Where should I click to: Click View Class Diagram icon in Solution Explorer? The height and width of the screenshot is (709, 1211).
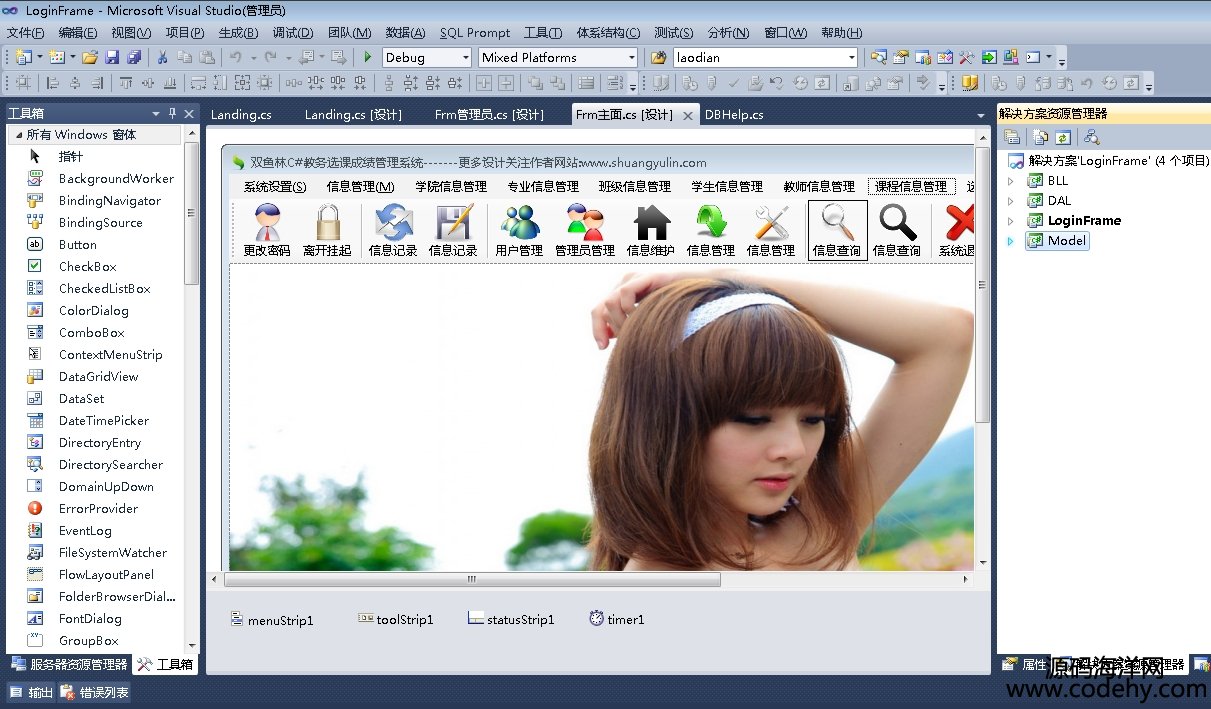click(1091, 137)
